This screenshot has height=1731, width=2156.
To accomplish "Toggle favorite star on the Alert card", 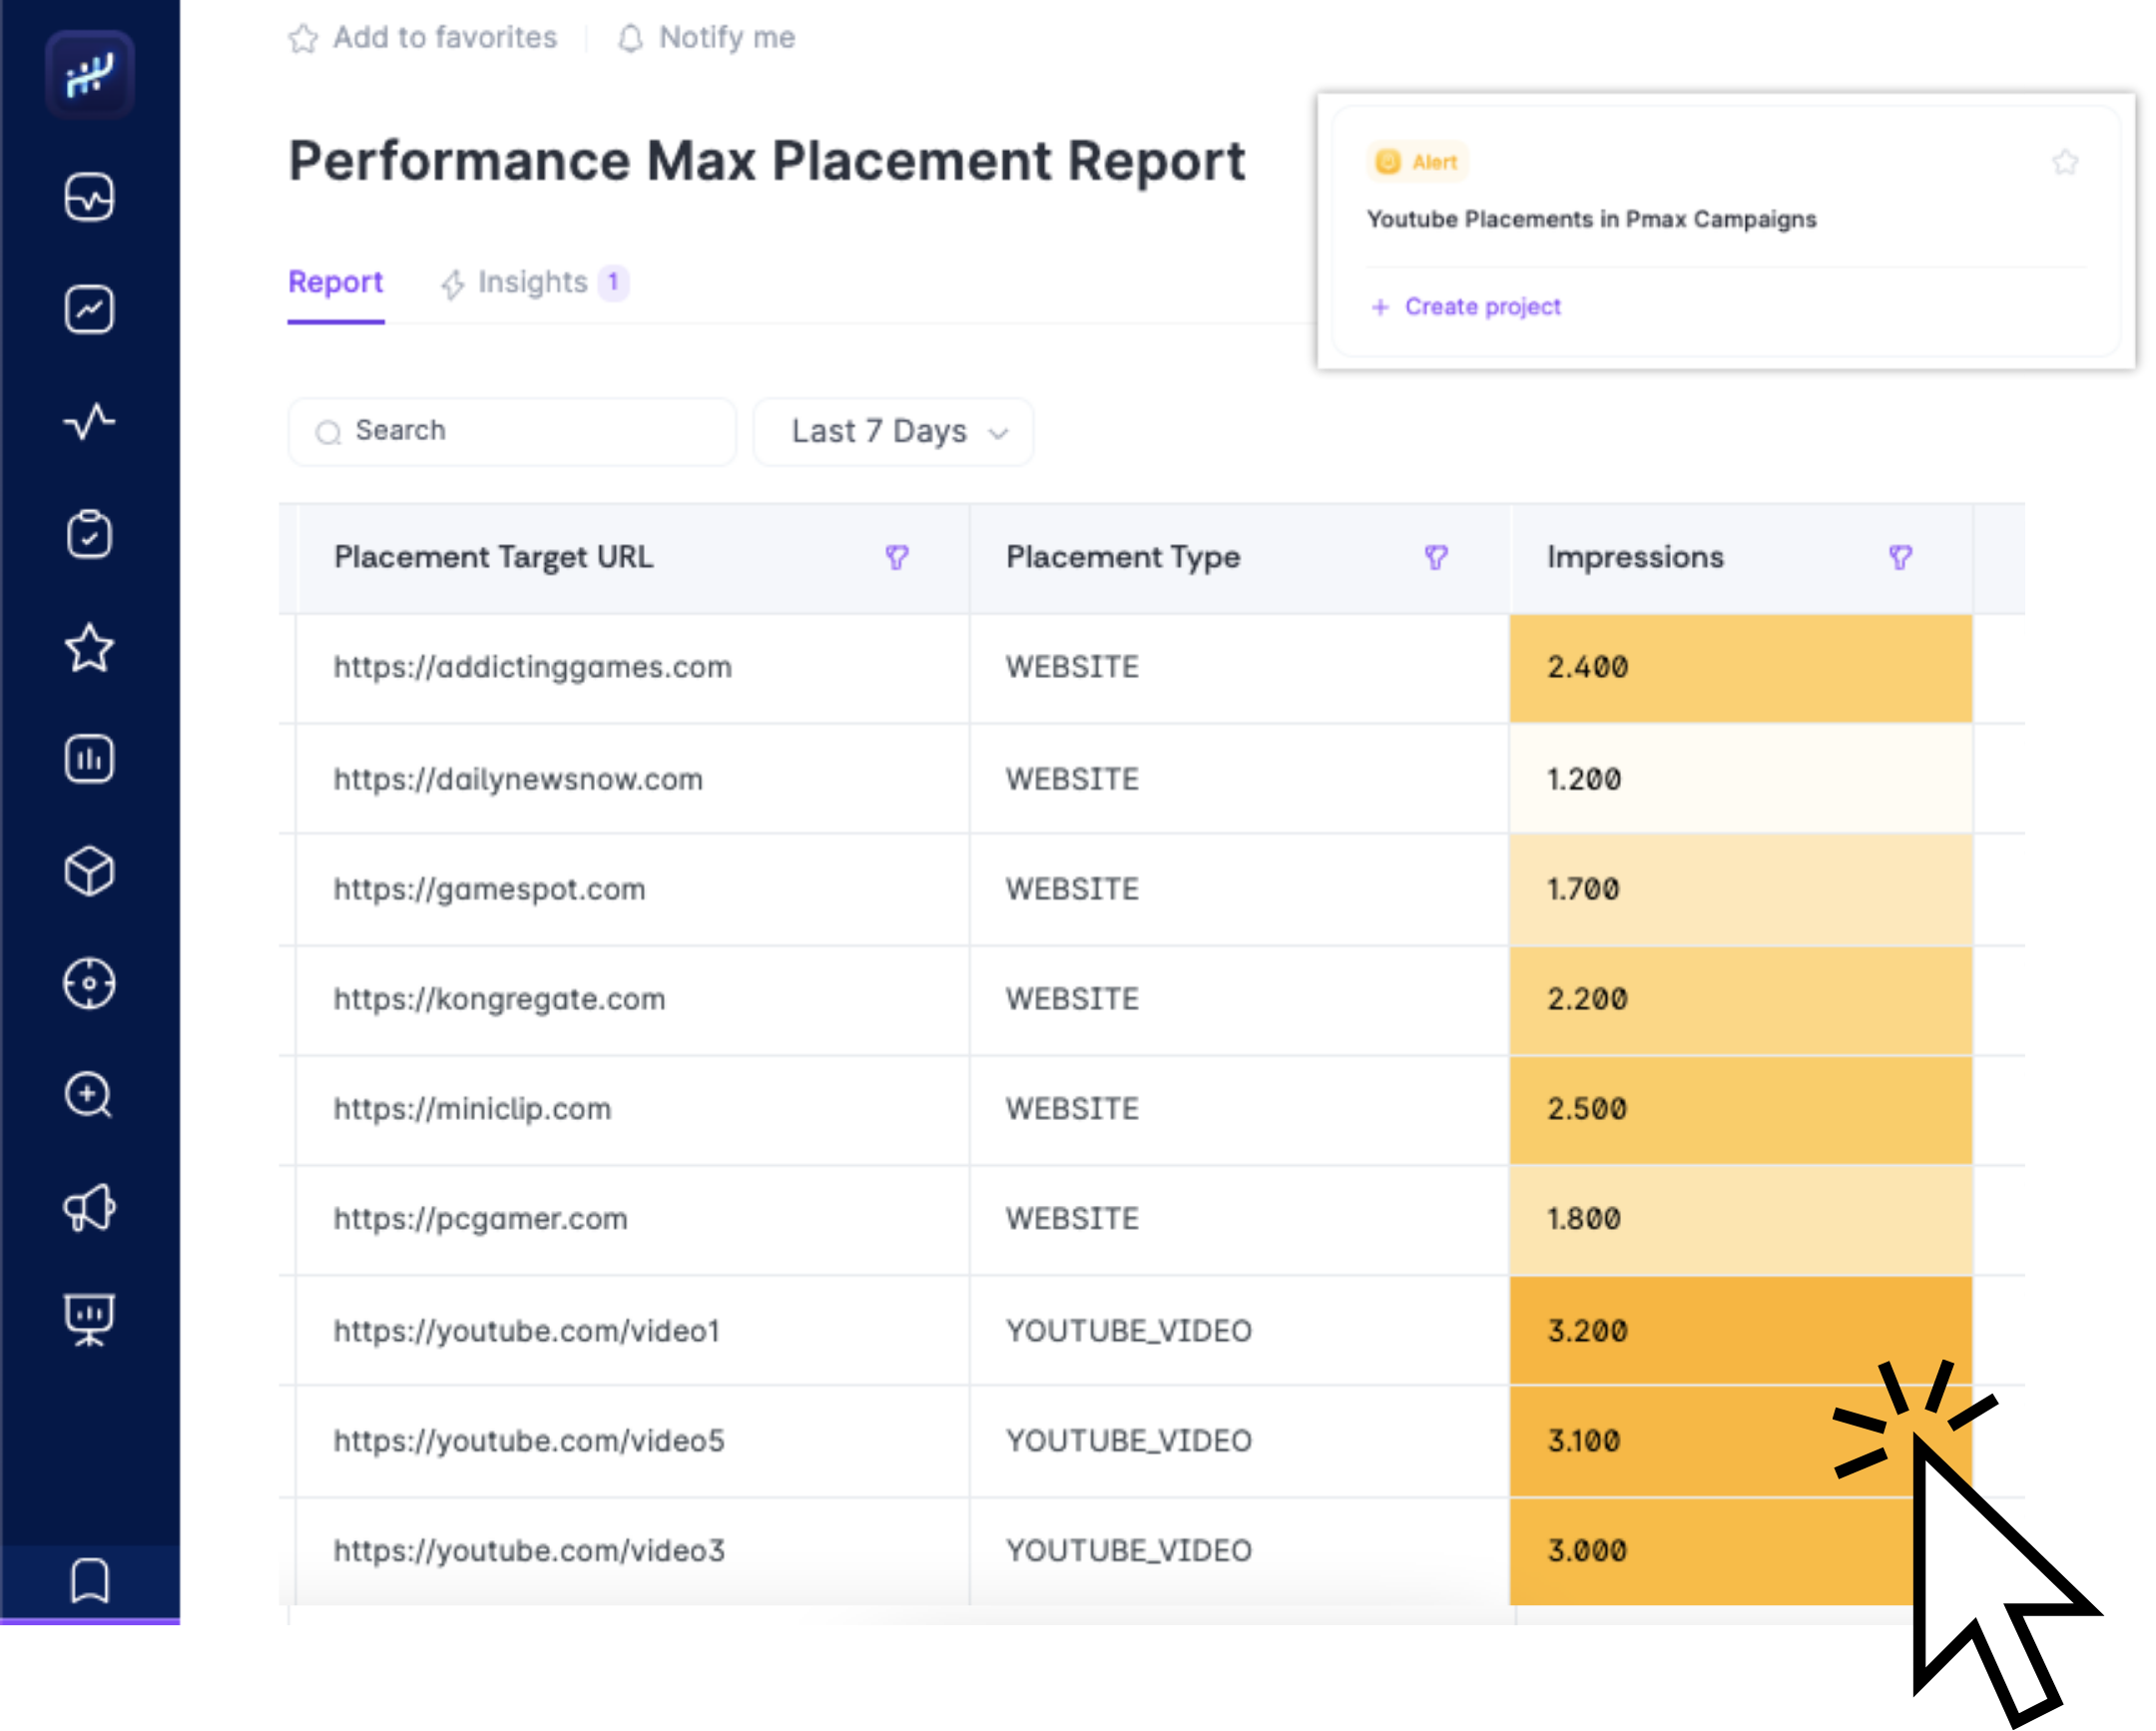I will tap(2065, 162).
